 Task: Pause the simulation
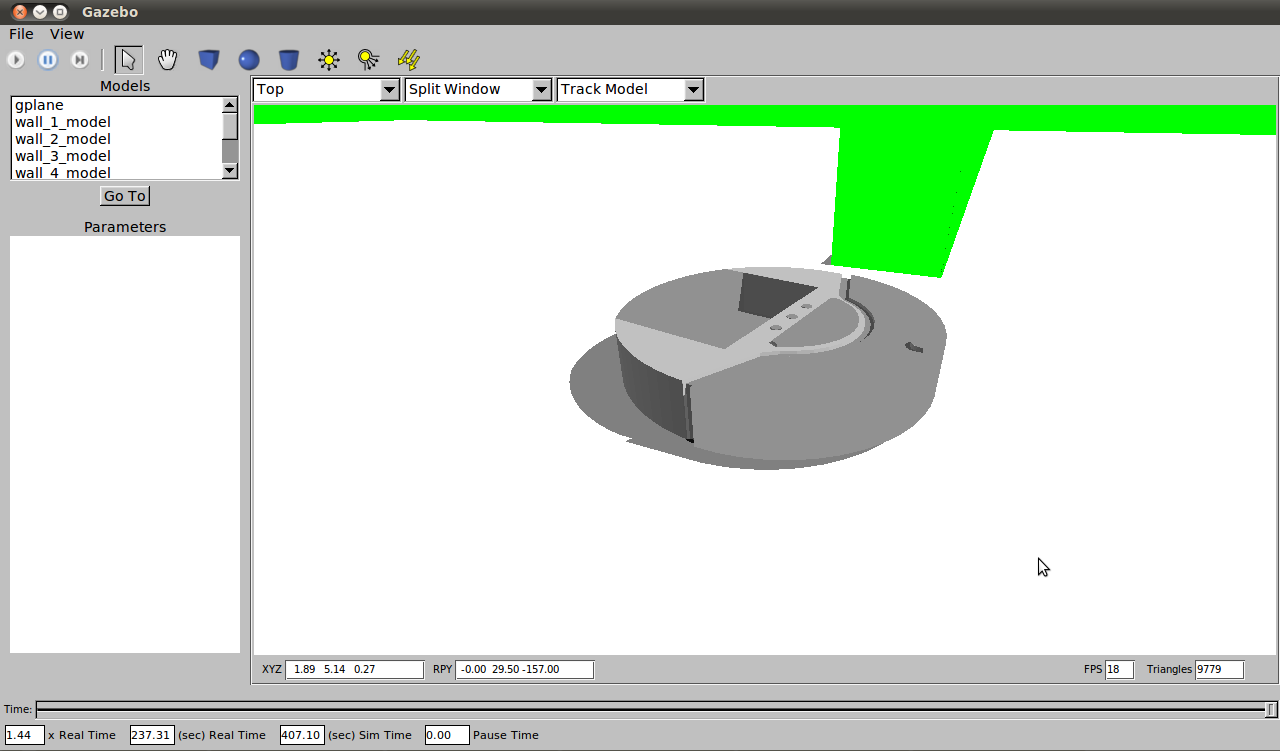48,59
